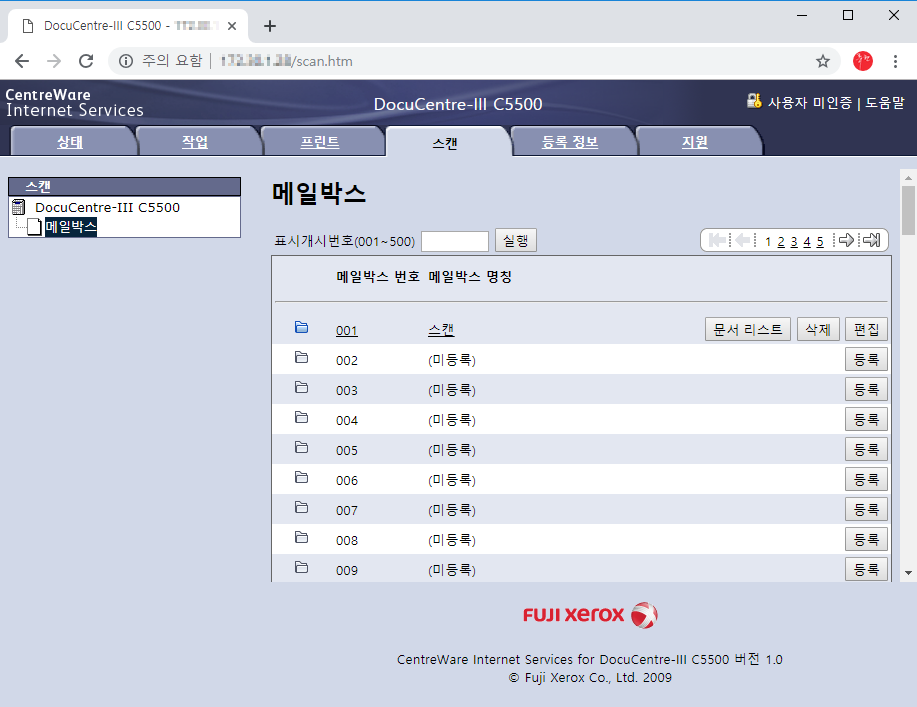
Task: Click 문서 리스트 button for mailbox 001
Action: click(748, 329)
